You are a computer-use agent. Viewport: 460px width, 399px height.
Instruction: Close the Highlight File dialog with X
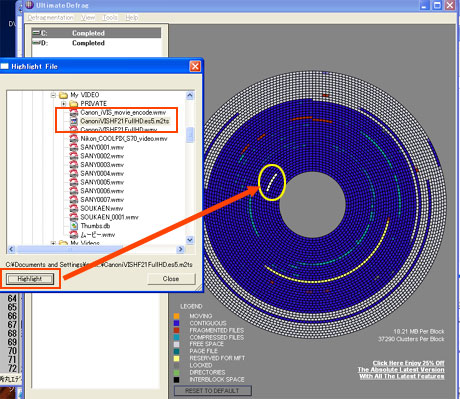coord(195,66)
